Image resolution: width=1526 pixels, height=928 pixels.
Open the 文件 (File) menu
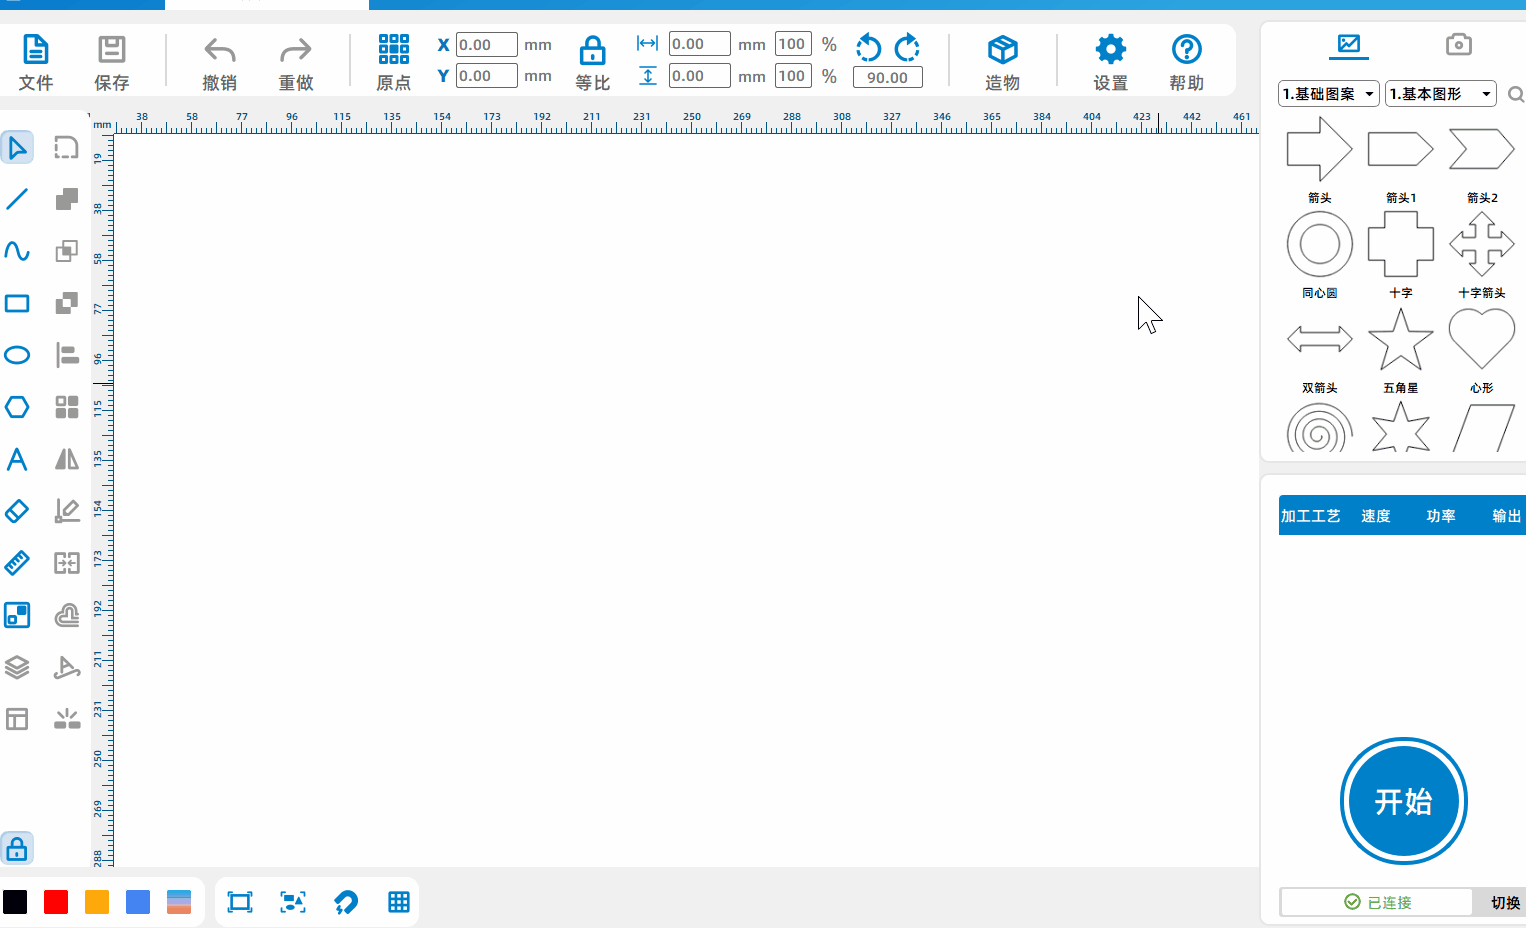[x=35, y=62]
